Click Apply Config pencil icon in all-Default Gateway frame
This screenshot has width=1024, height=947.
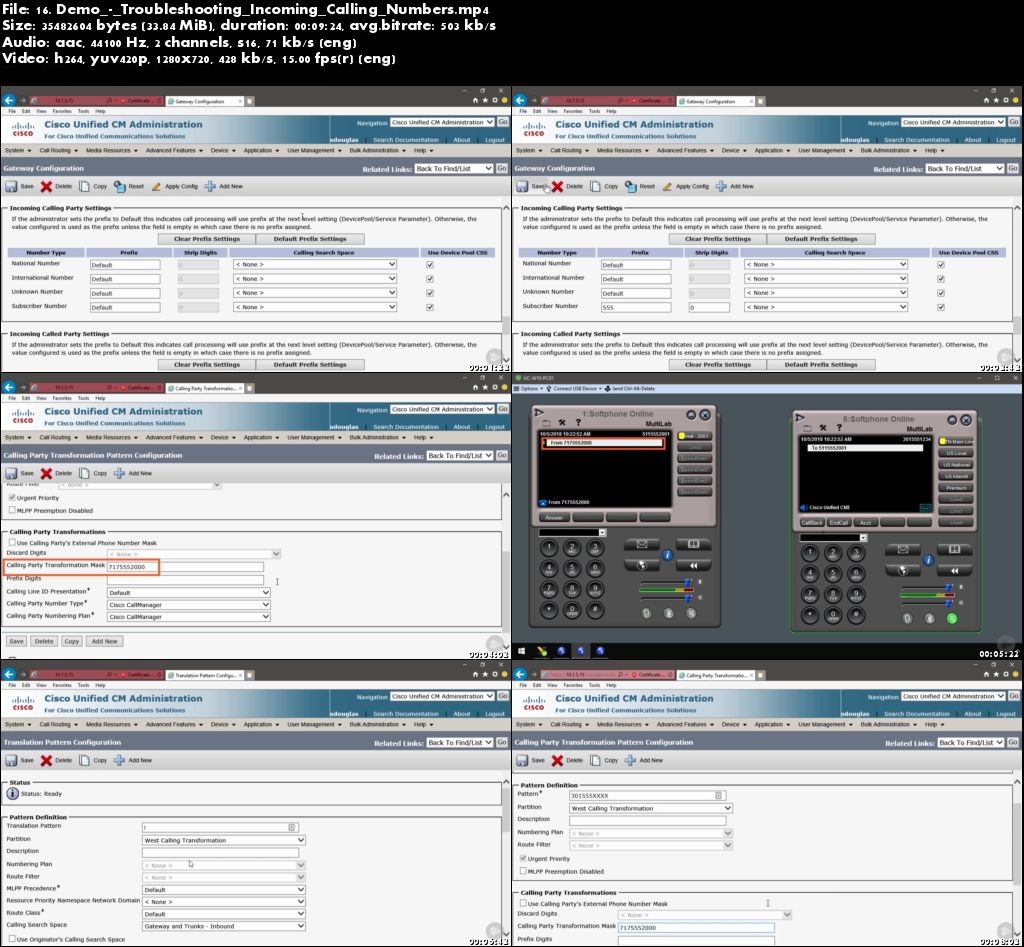click(x=156, y=186)
